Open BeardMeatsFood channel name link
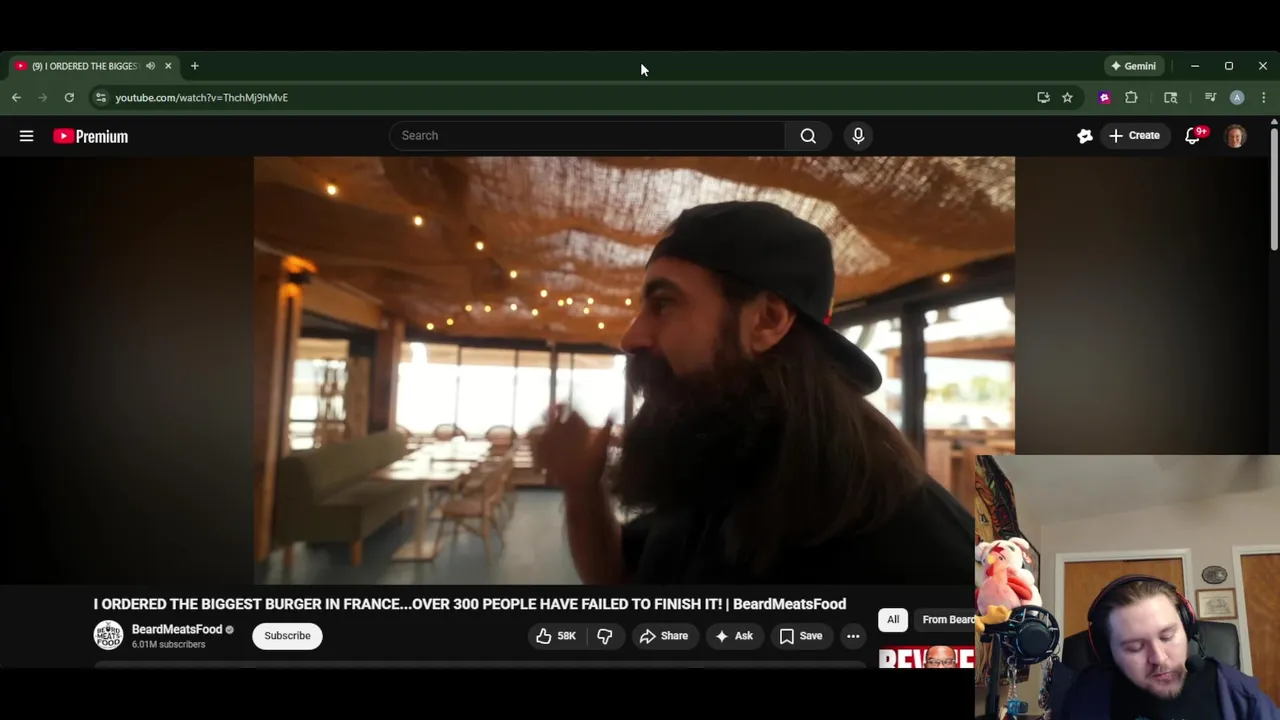Image resolution: width=1280 pixels, height=720 pixels. click(177, 629)
